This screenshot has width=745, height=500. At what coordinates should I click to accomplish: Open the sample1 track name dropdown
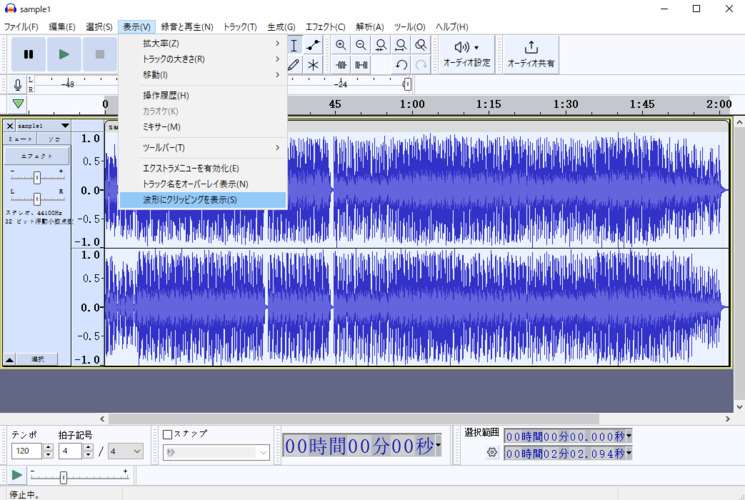[65, 126]
